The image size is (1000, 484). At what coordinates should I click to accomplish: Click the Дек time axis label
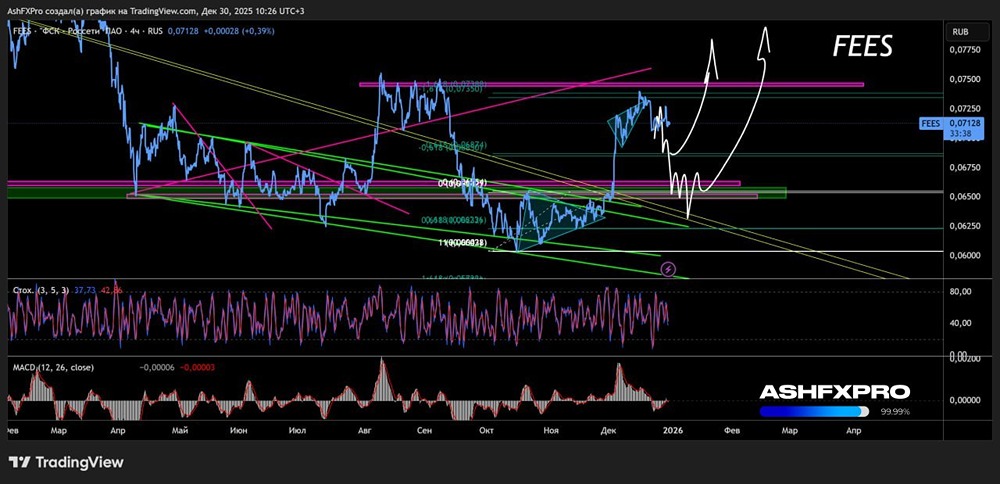click(x=610, y=431)
